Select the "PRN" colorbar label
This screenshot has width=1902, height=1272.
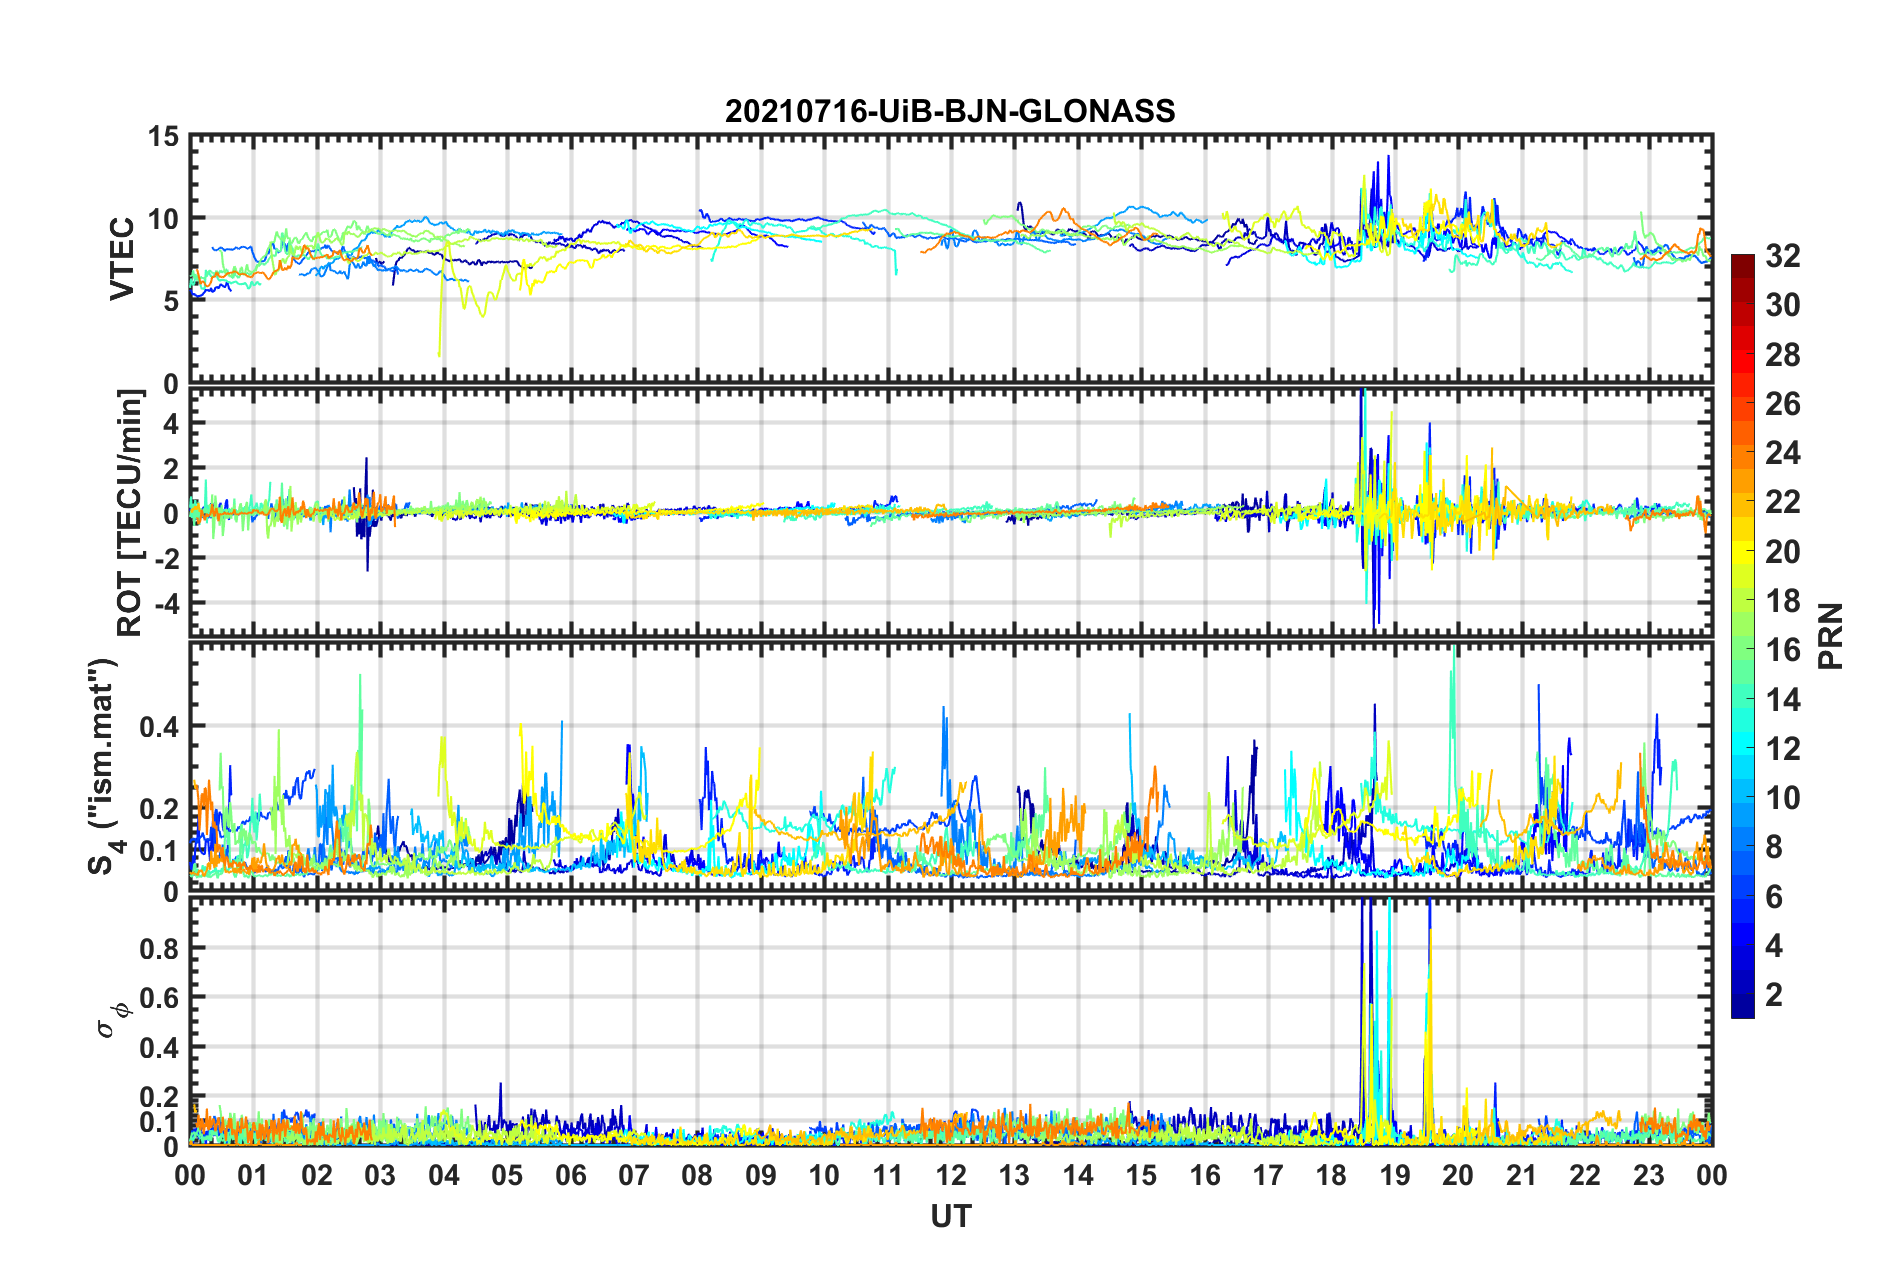(x=1831, y=636)
